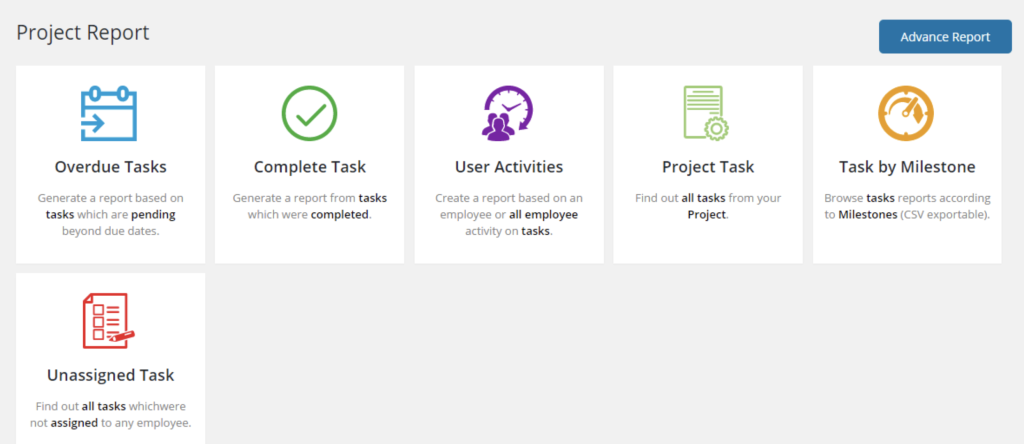Select the Complete Task heading
This screenshot has width=1024, height=444.
click(x=310, y=167)
